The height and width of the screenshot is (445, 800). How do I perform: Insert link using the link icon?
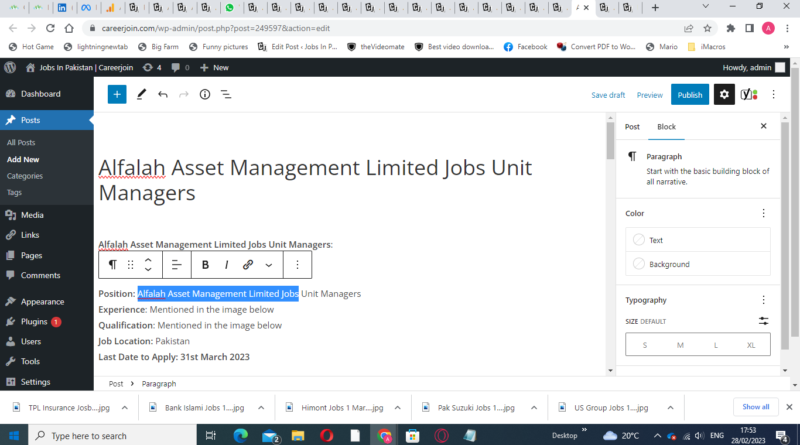point(248,265)
